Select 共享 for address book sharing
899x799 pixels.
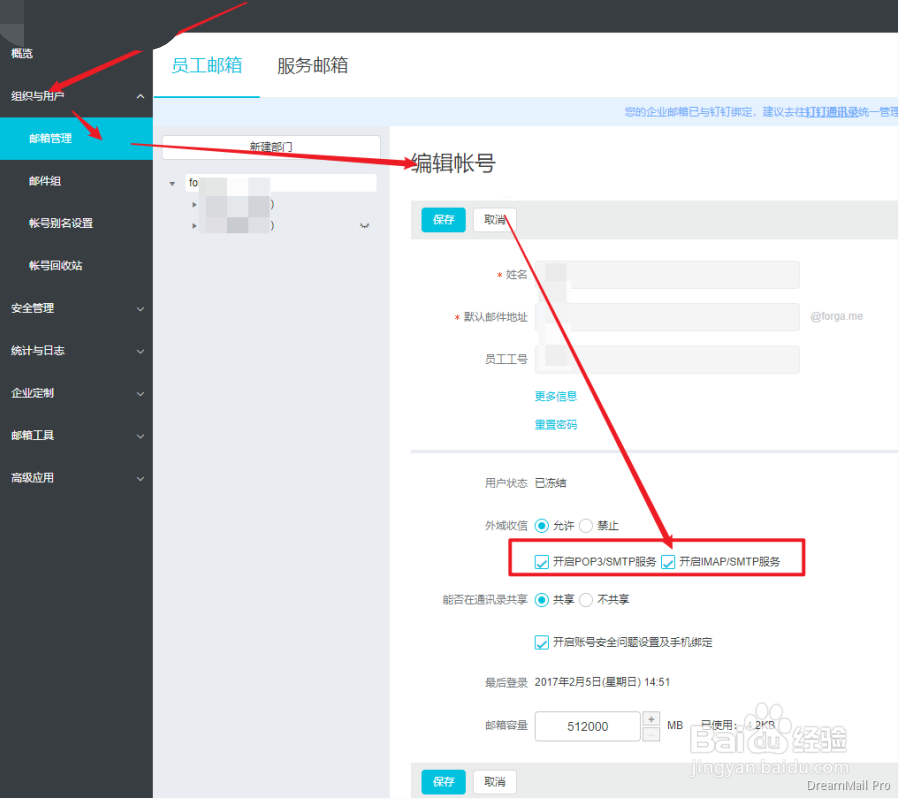(x=541, y=600)
